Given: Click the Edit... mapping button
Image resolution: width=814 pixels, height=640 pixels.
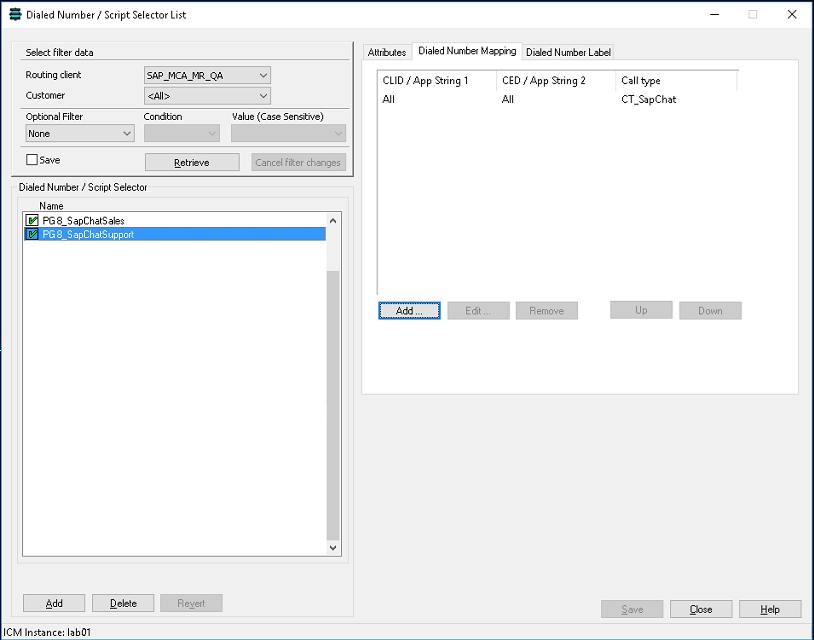Looking at the screenshot, I should pyautogui.click(x=478, y=310).
